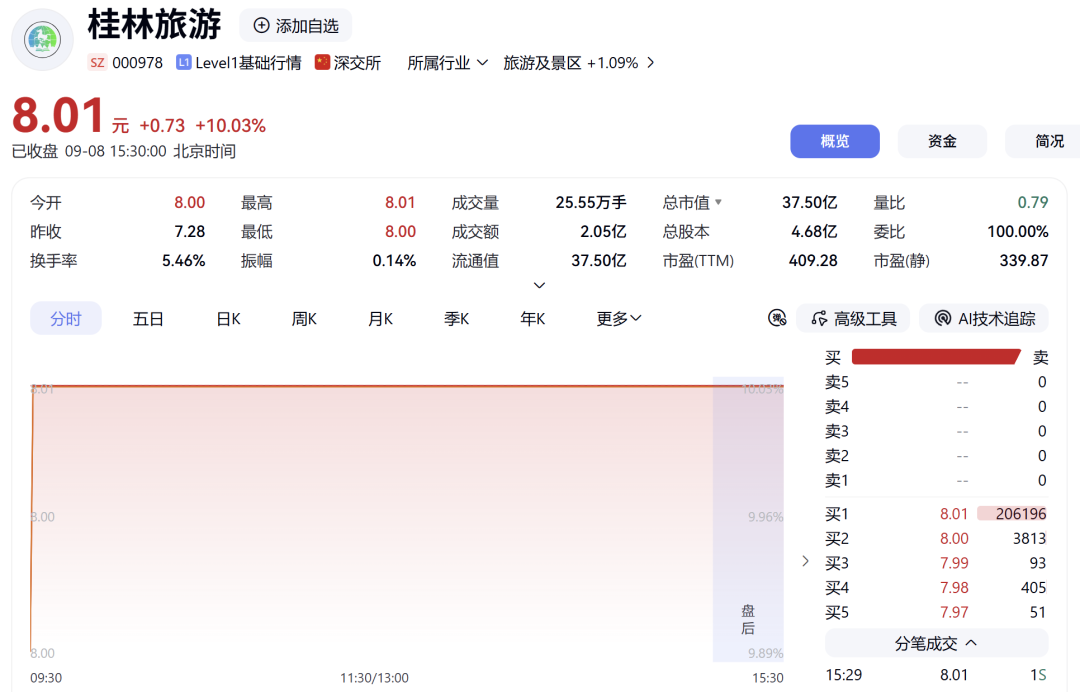Click the 盘后 after-hours chart region

click(x=748, y=519)
